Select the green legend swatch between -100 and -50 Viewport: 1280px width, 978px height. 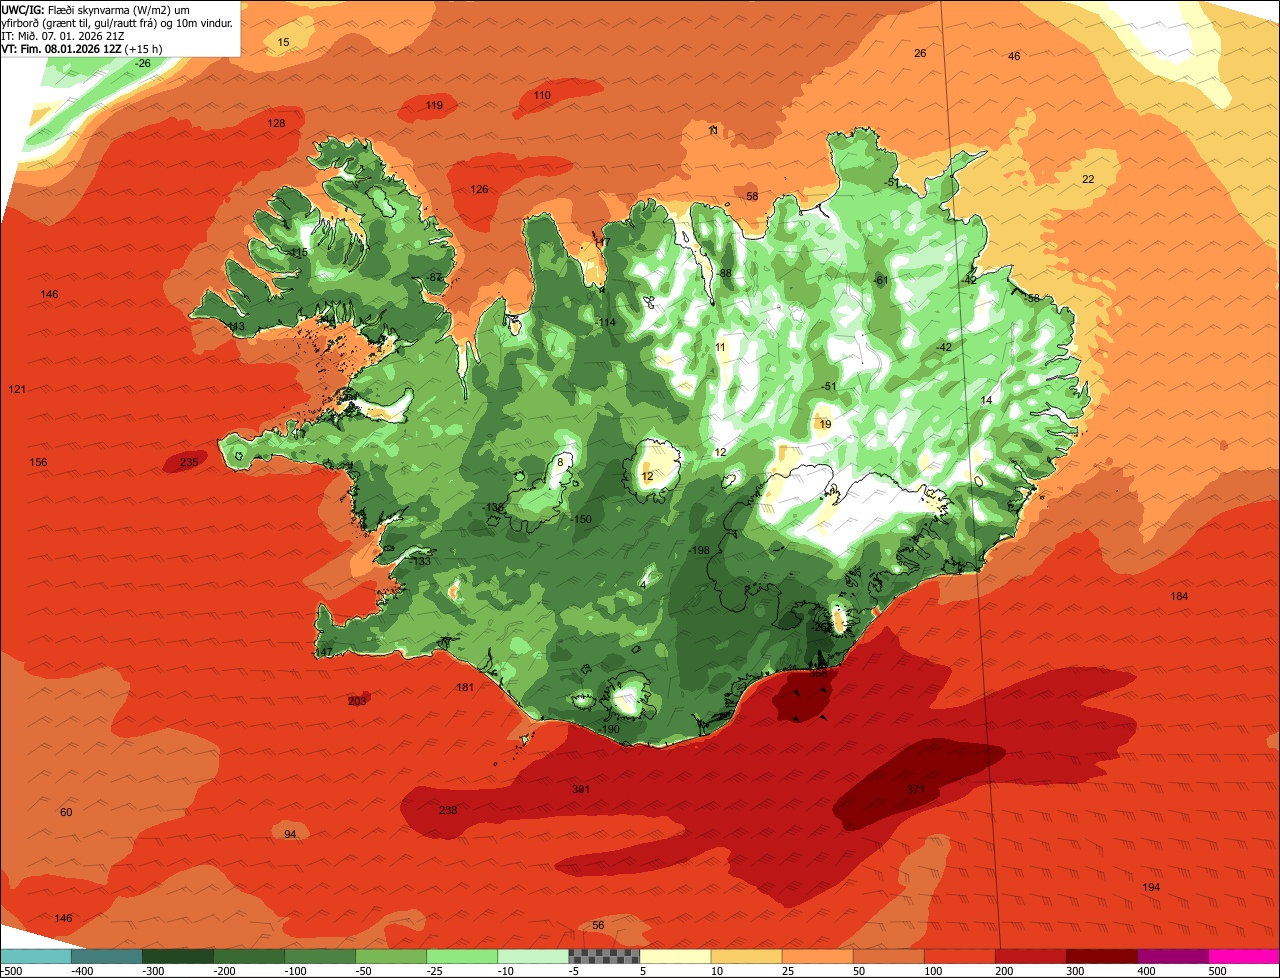point(320,957)
